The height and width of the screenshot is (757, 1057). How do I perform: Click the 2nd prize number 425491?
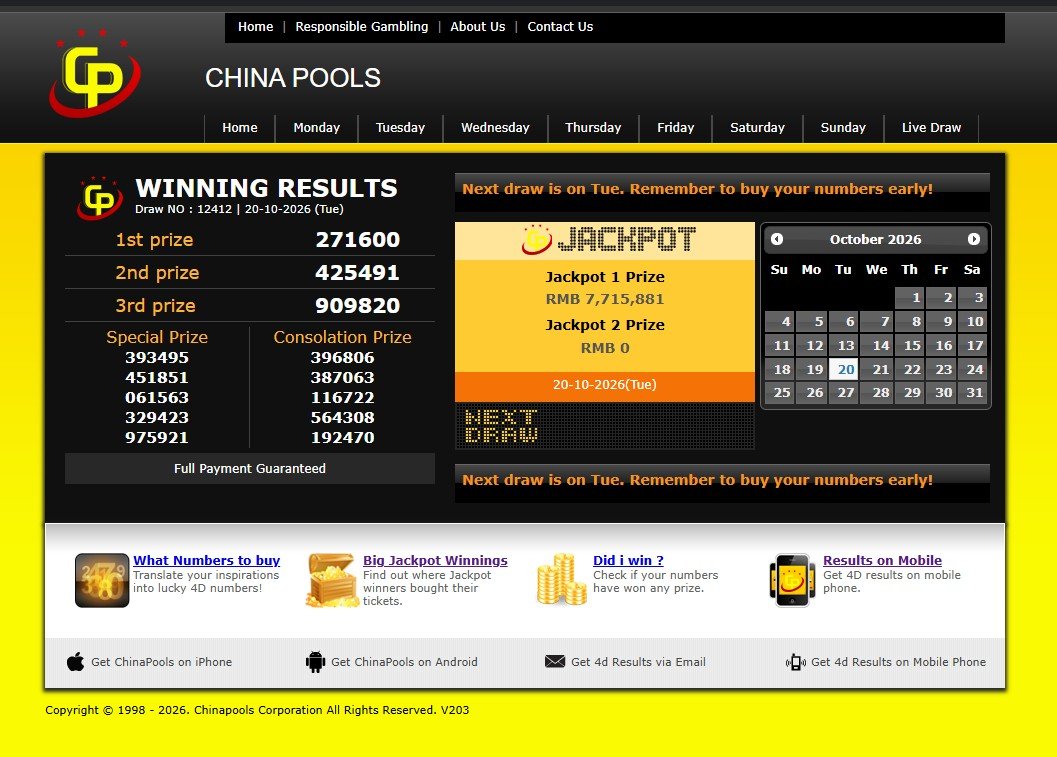[x=357, y=273]
